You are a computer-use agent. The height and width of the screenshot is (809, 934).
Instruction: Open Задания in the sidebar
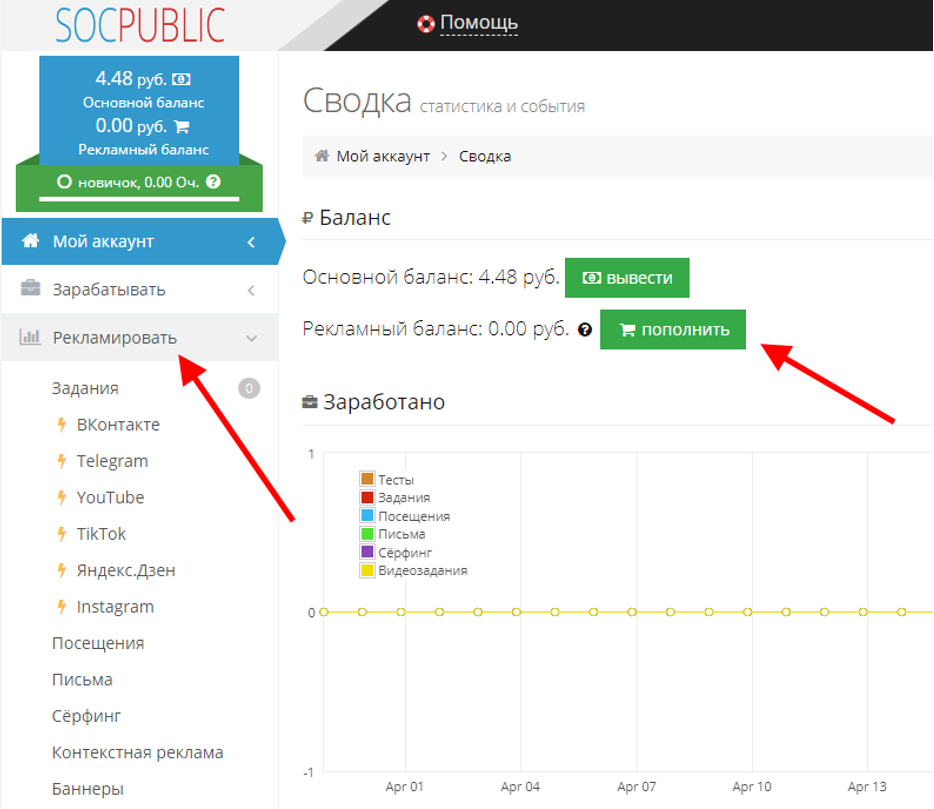(85, 388)
